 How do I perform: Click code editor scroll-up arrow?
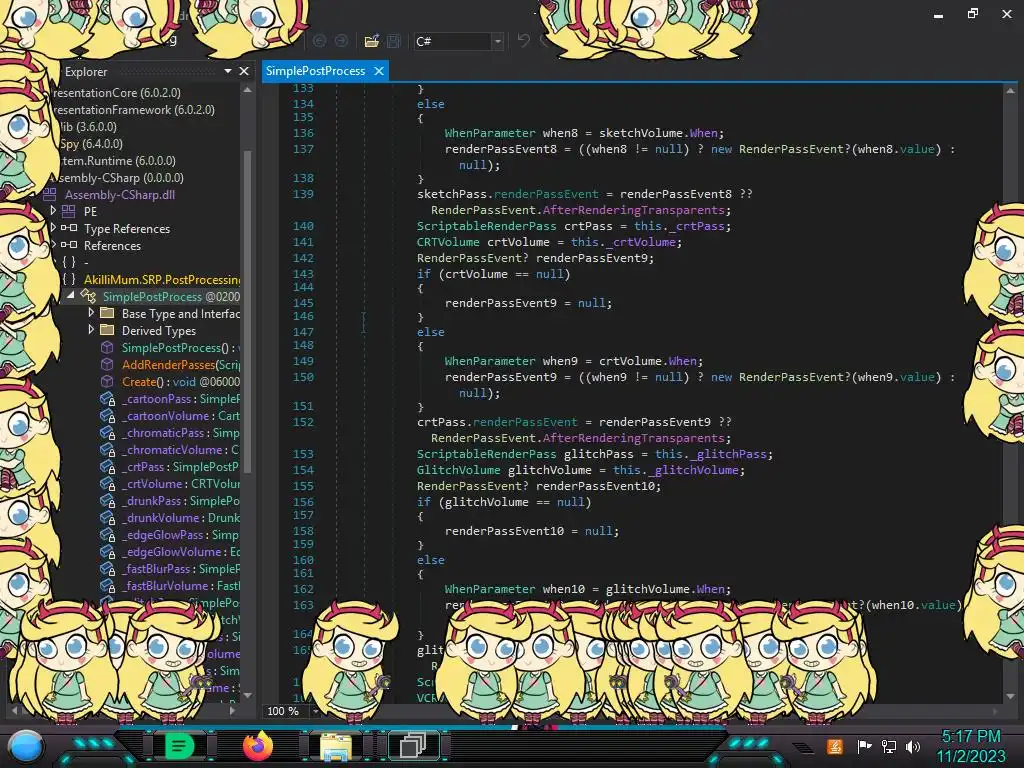pos(1010,91)
